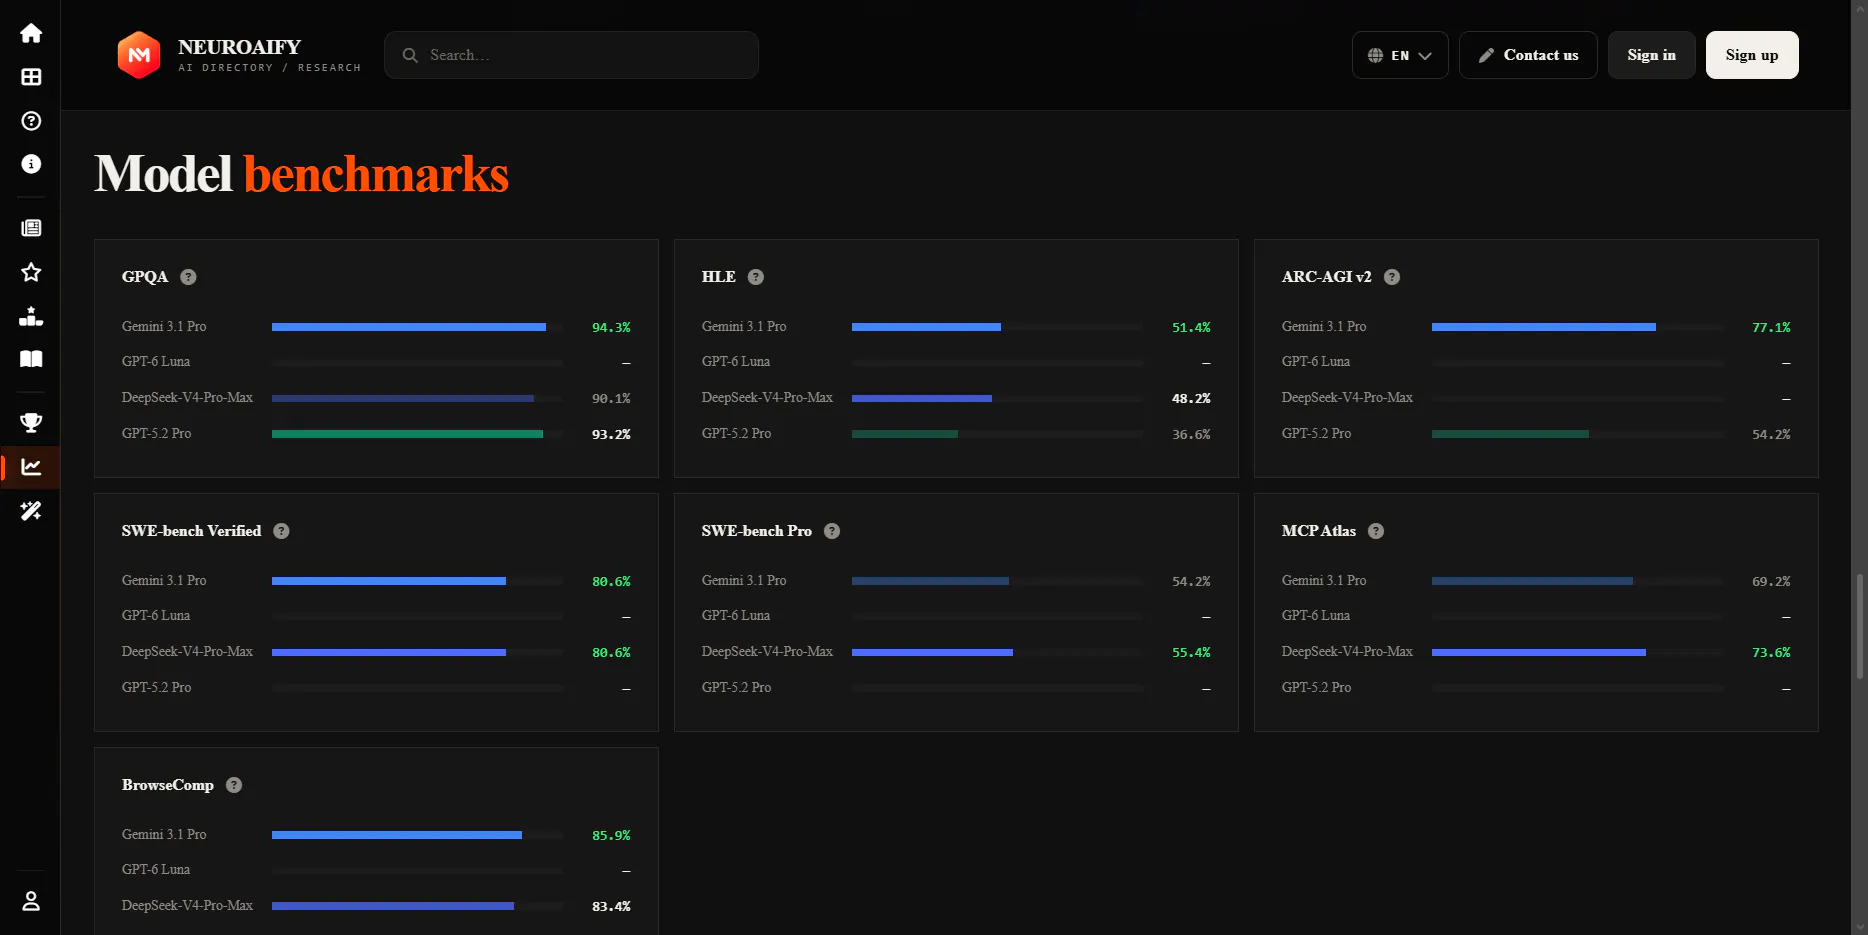Screen dimensions: 1868x935
Task: Click the 77.1% ARC-AGI v2 score
Action: (1771, 327)
